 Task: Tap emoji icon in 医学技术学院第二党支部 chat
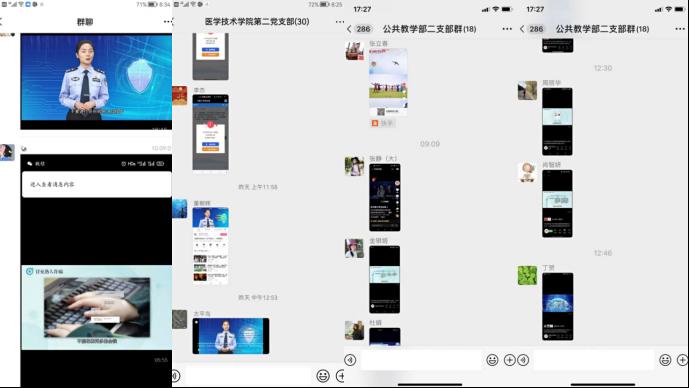(323, 376)
